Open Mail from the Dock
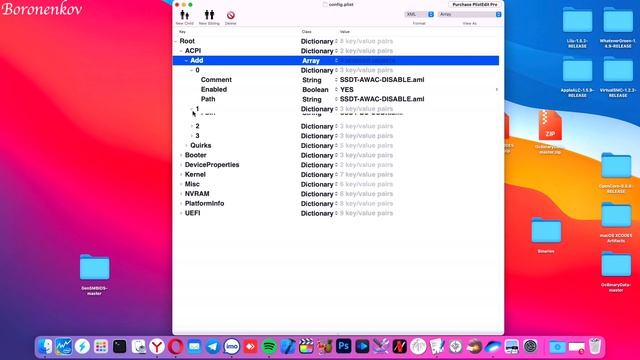Screen dimensions: 640x360 click(194, 347)
